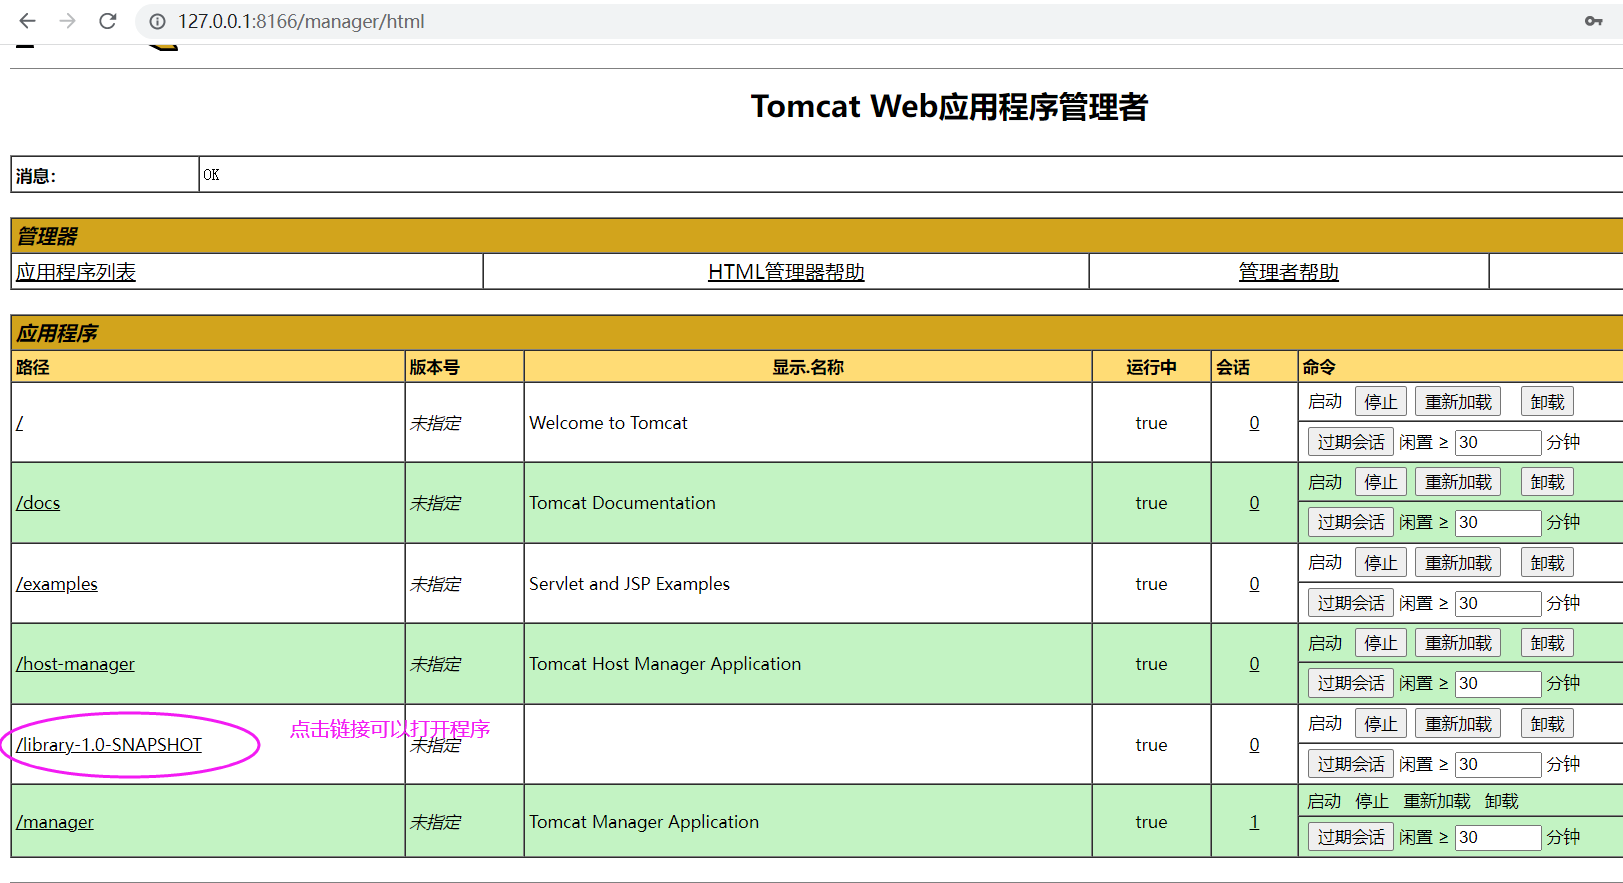Select the 'Tomcat Documentation' display name
The image size is (1623, 883).
coord(622,503)
